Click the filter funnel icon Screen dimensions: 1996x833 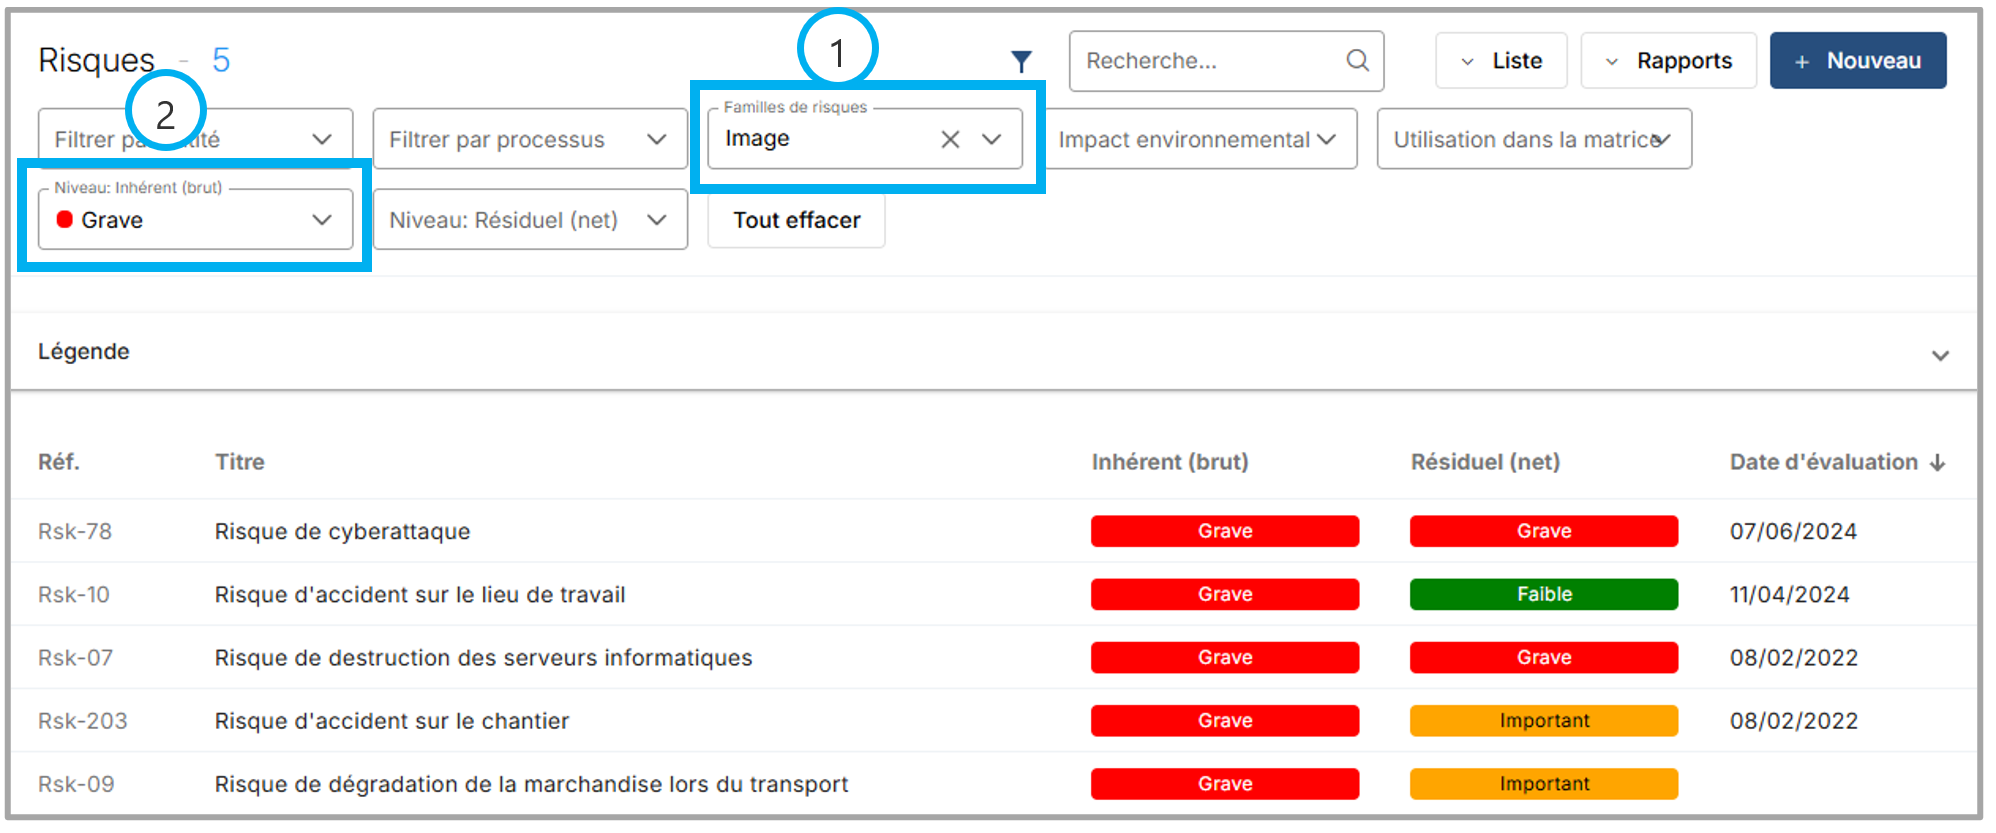1020,62
